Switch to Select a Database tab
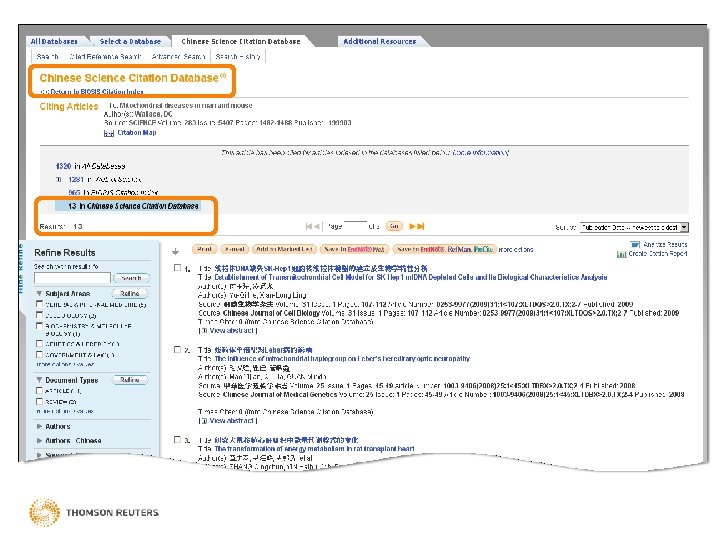The height and width of the screenshot is (540, 720). tap(130, 41)
